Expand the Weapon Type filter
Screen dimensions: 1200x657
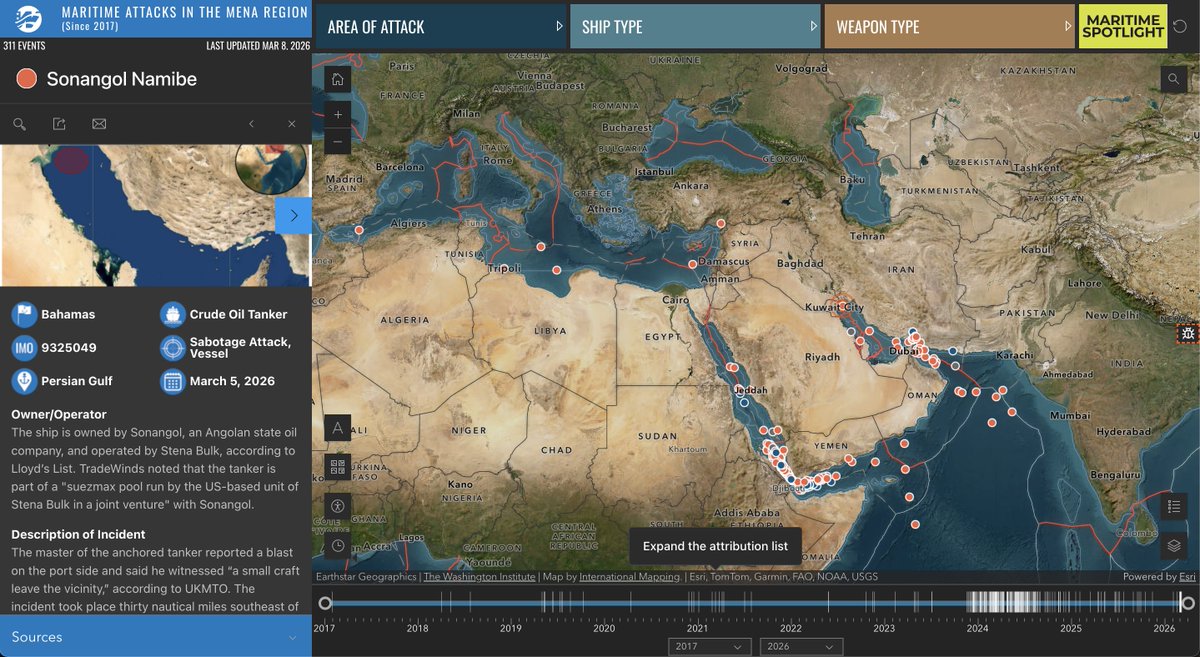[x=948, y=27]
